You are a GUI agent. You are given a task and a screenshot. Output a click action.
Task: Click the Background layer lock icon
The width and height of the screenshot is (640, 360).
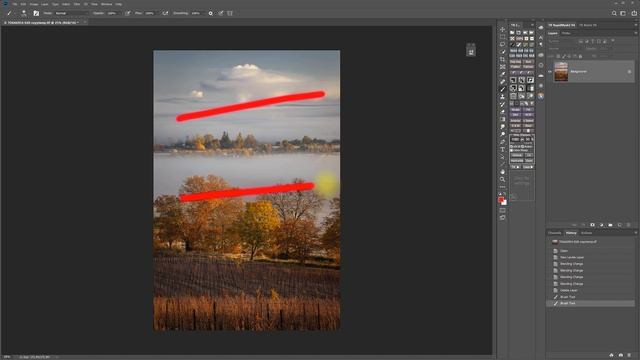tap(629, 71)
